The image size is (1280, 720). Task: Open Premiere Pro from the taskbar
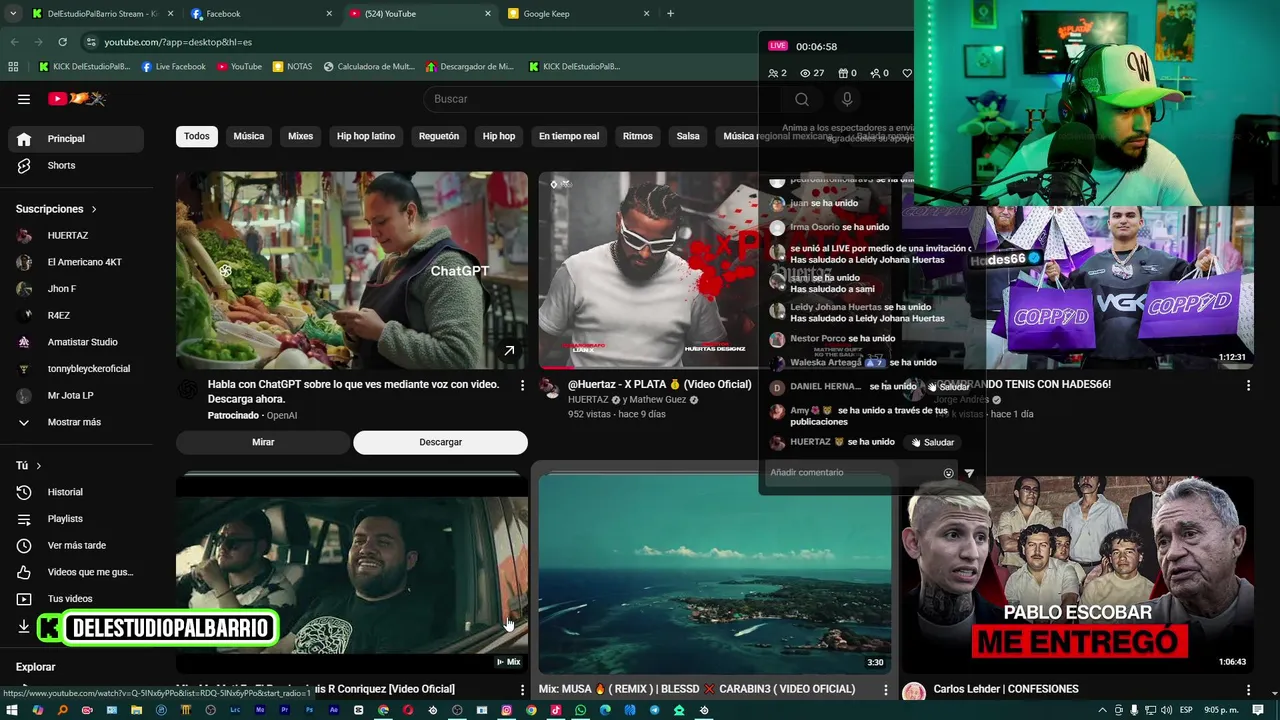pyautogui.click(x=285, y=710)
